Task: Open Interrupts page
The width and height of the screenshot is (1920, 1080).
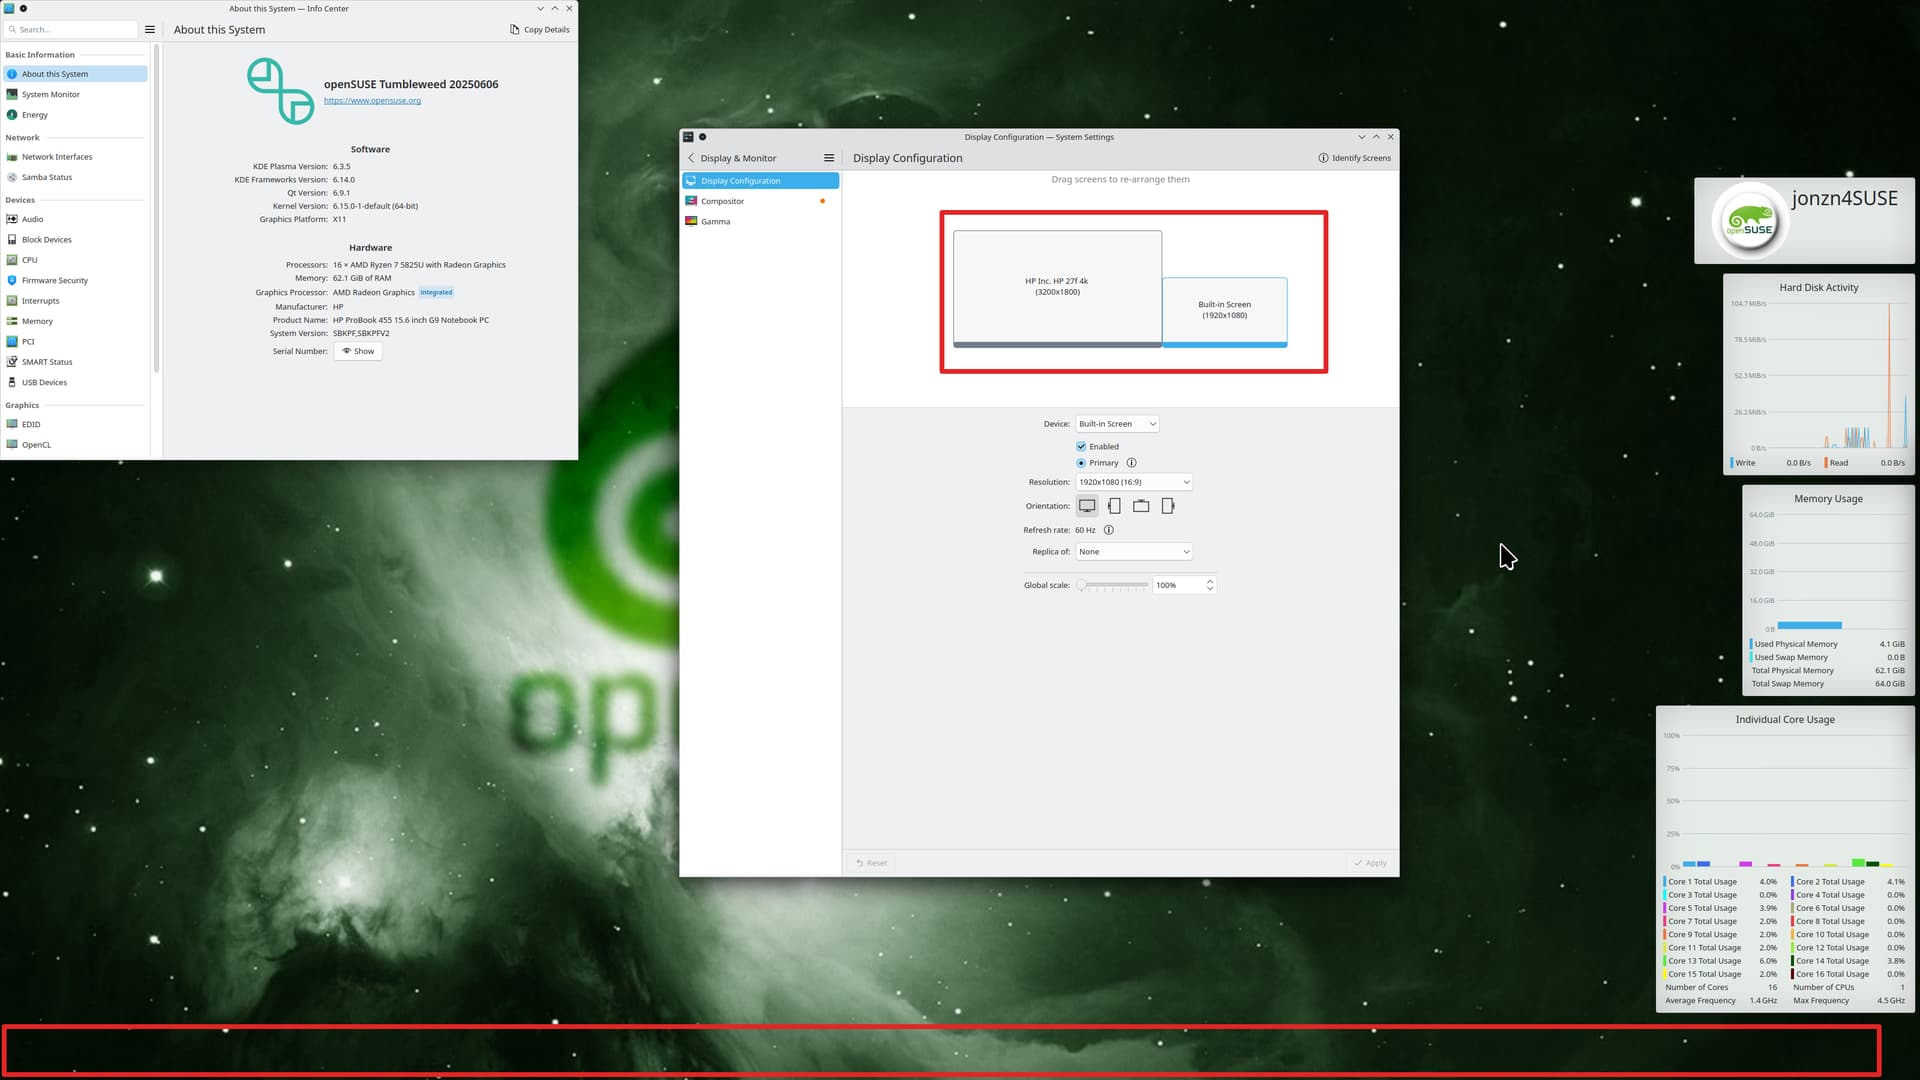Action: 75,301
